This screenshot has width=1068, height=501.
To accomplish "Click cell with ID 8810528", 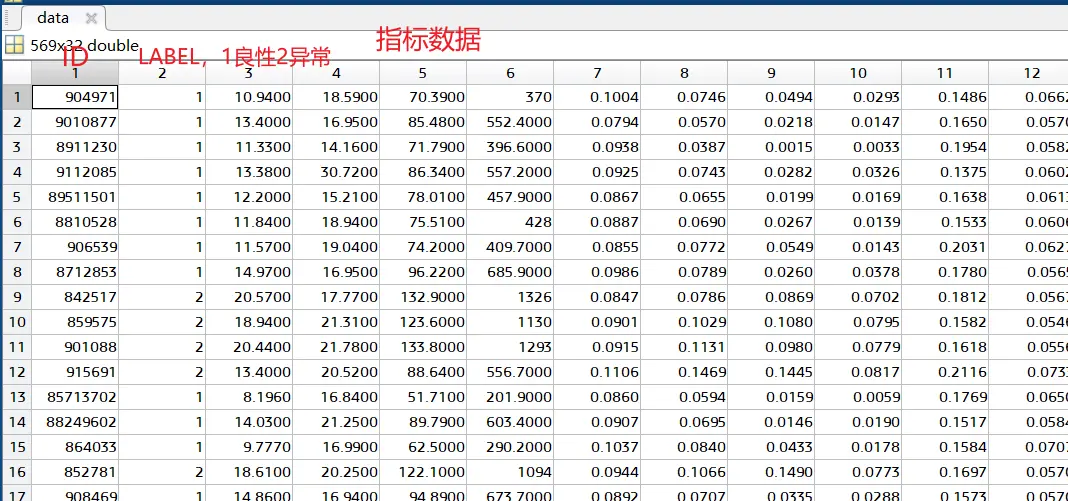I will pos(75,222).
